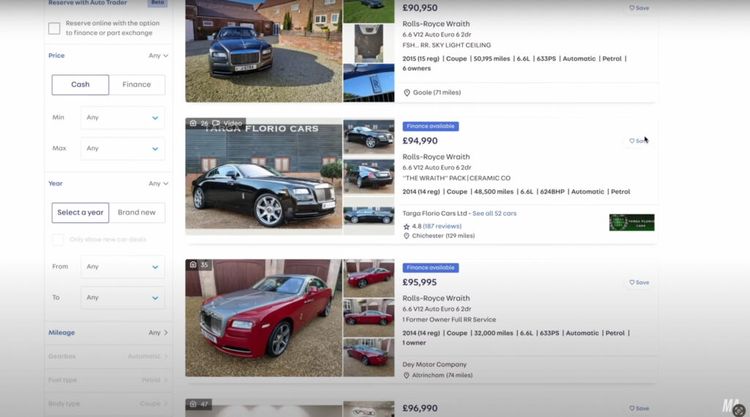
Task: Open the 187 reviews link
Action: click(x=442, y=226)
